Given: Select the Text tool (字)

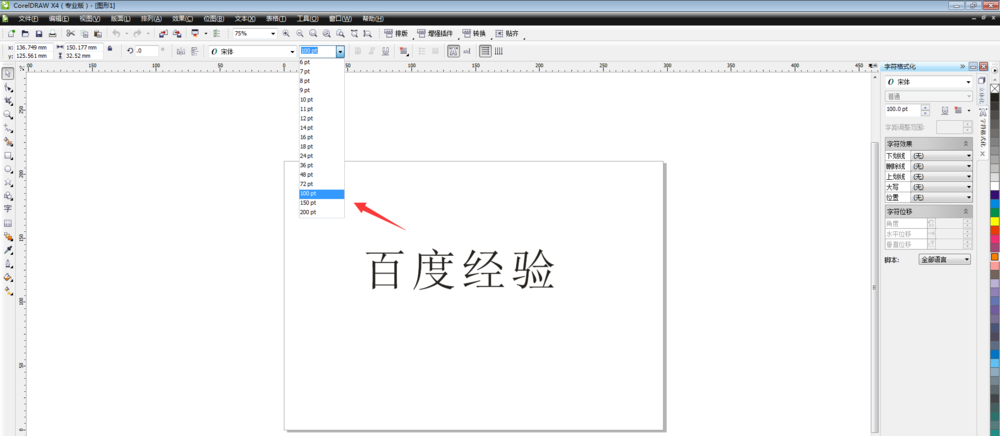Looking at the screenshot, I should (x=8, y=209).
